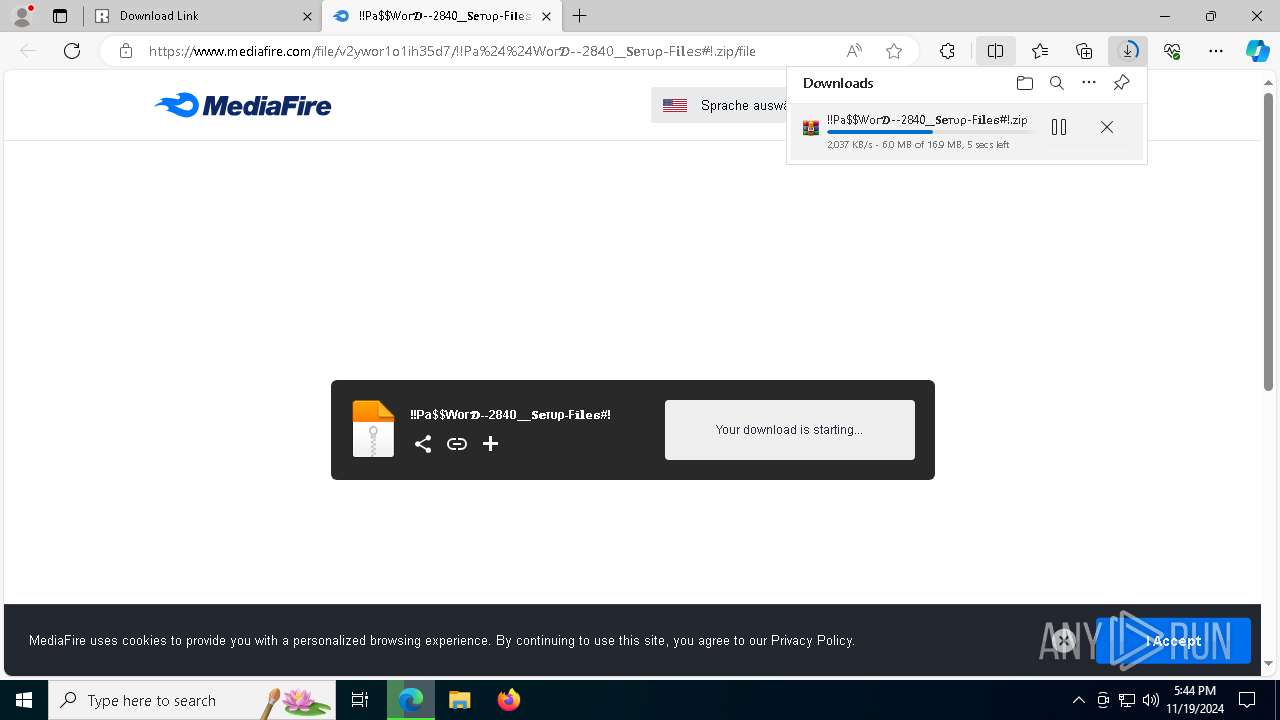Search downloads in the Downloads panel
1280x720 pixels.
point(1057,83)
